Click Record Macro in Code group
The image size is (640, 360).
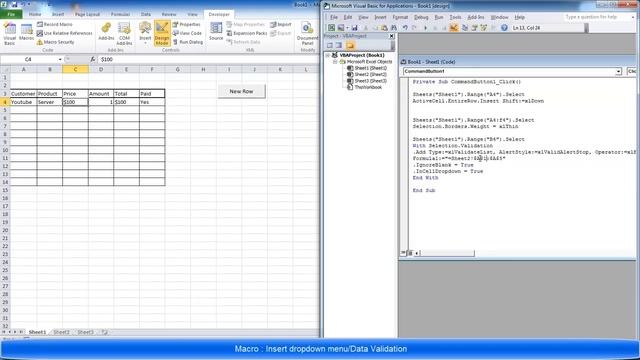pos(54,24)
